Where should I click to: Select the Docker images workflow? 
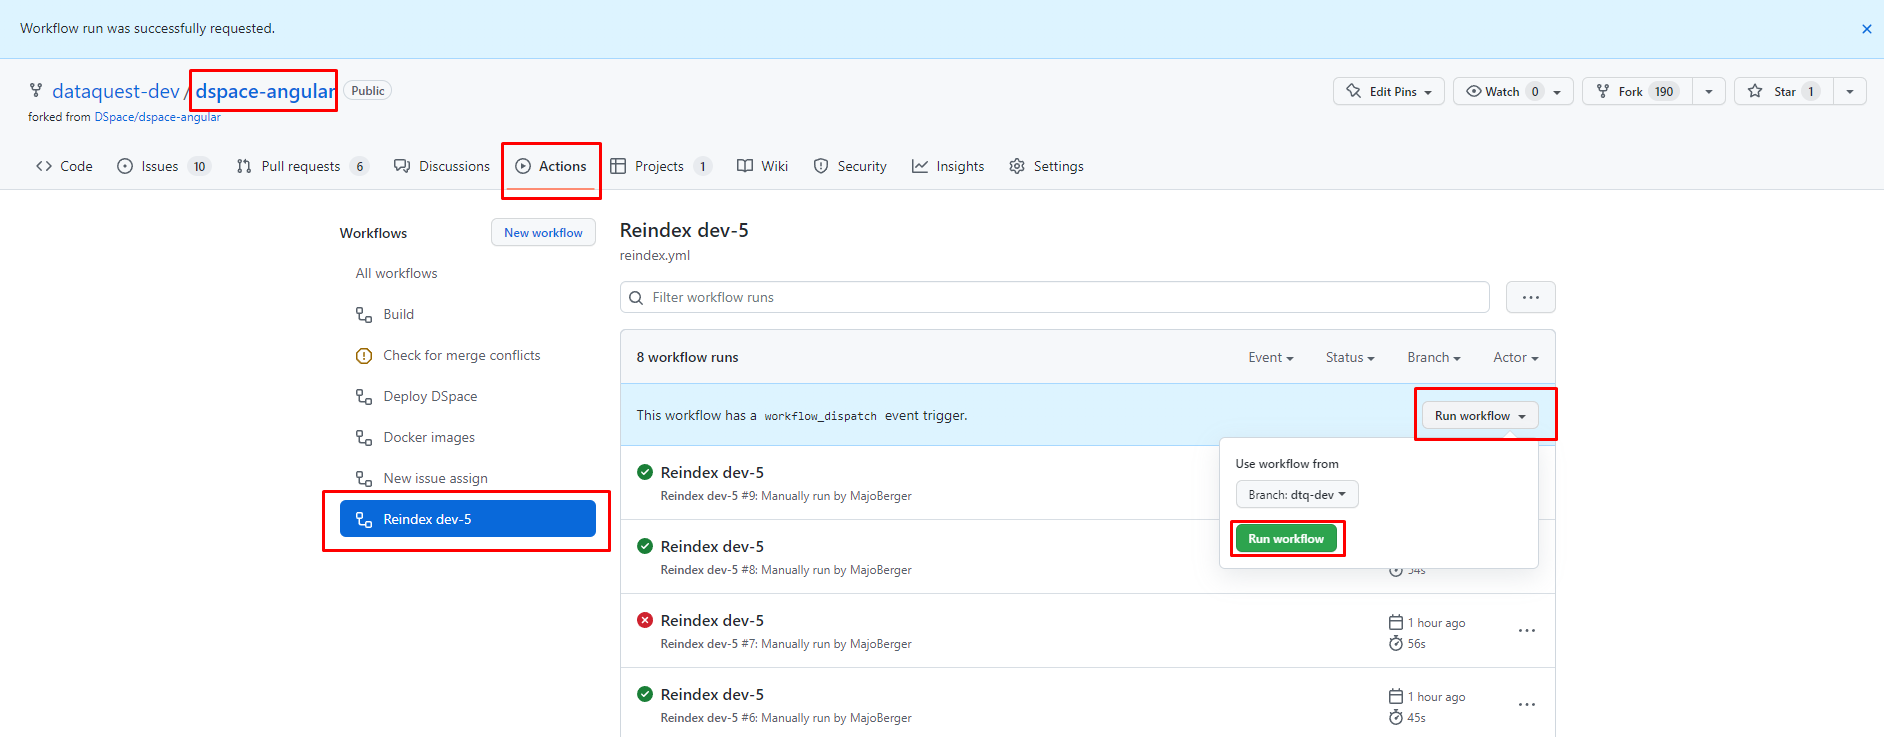pyautogui.click(x=467, y=437)
